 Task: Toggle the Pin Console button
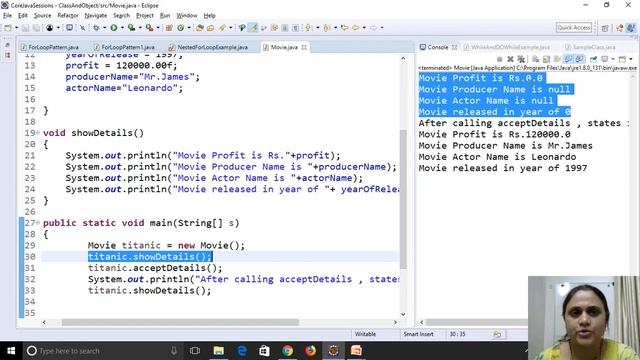pyautogui.click(x=594, y=59)
